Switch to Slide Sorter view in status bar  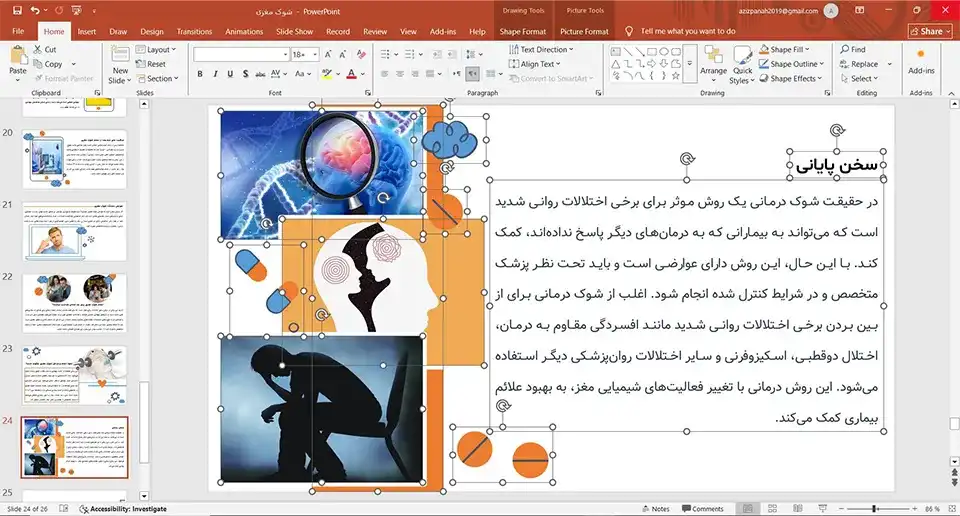(x=772, y=509)
